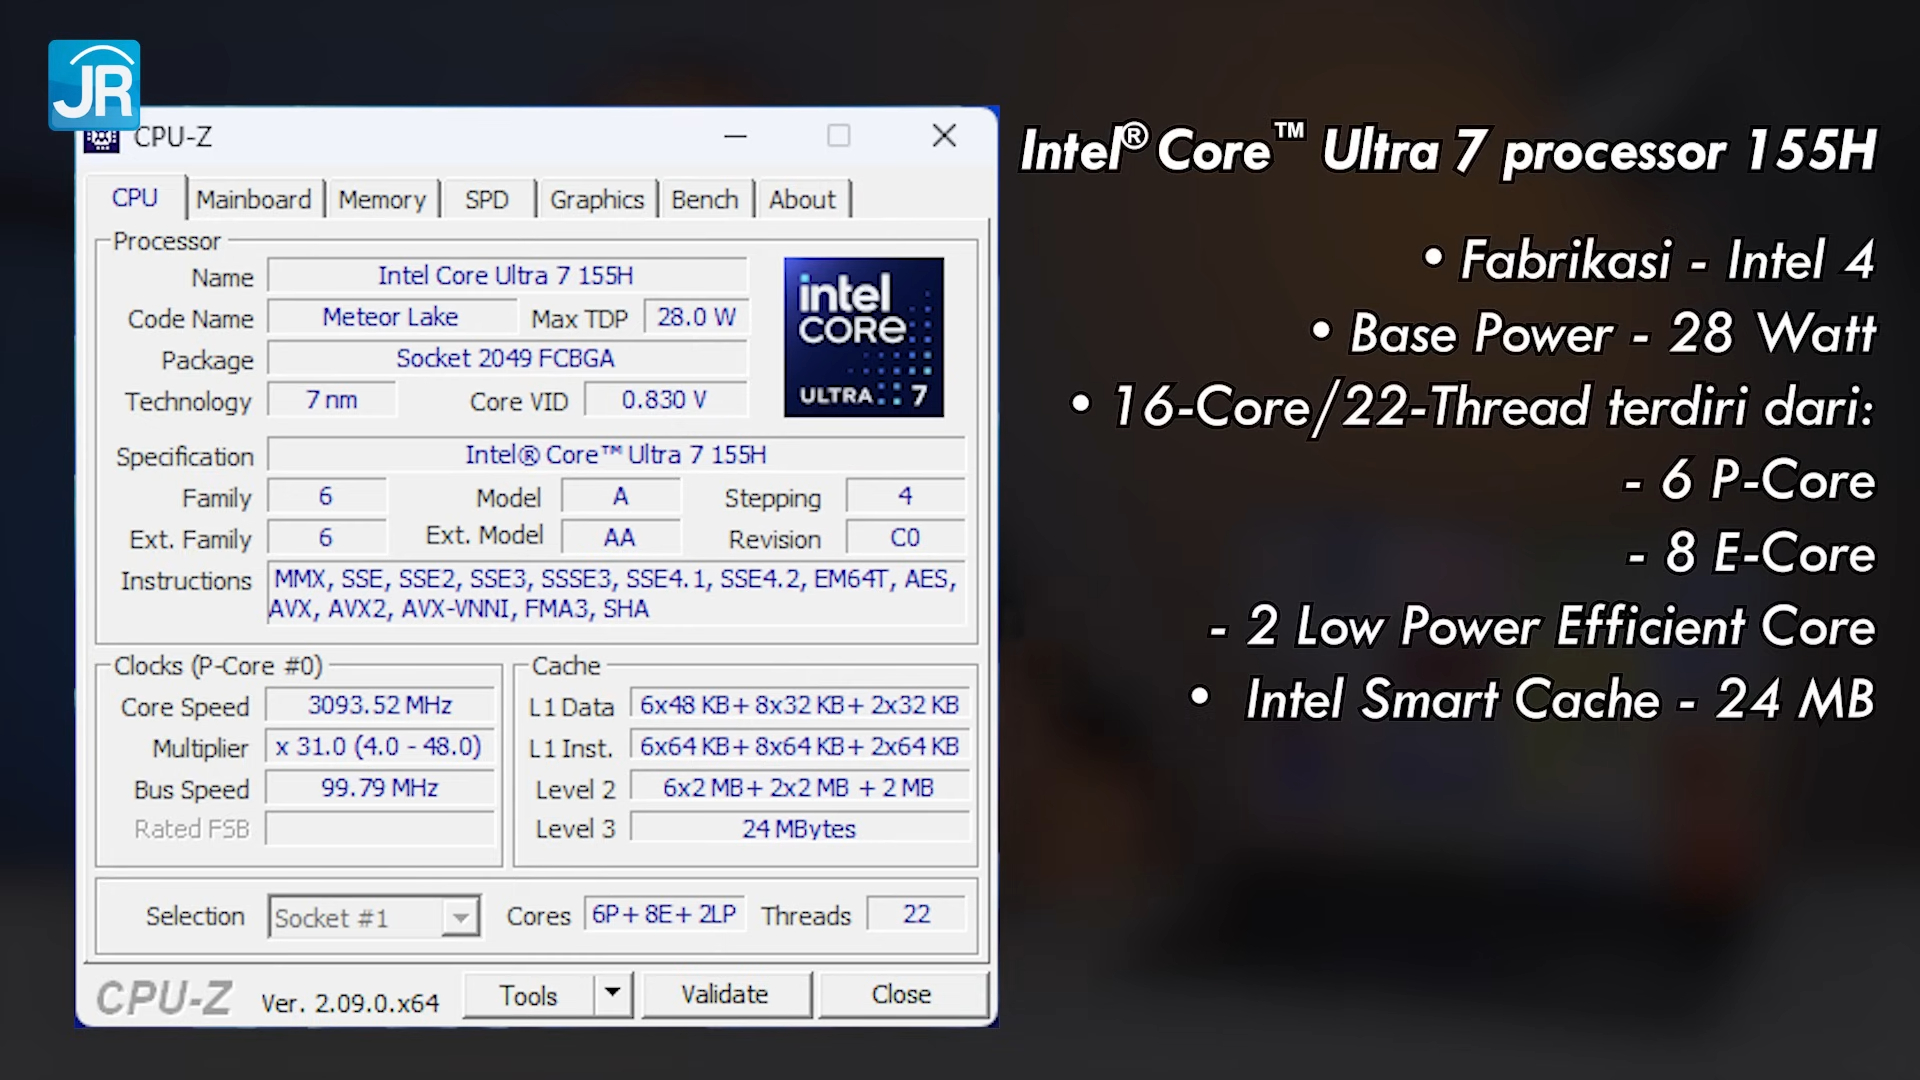1920x1080 pixels.
Task: Click the CPU-Z logo at bottom left
Action: 165,996
